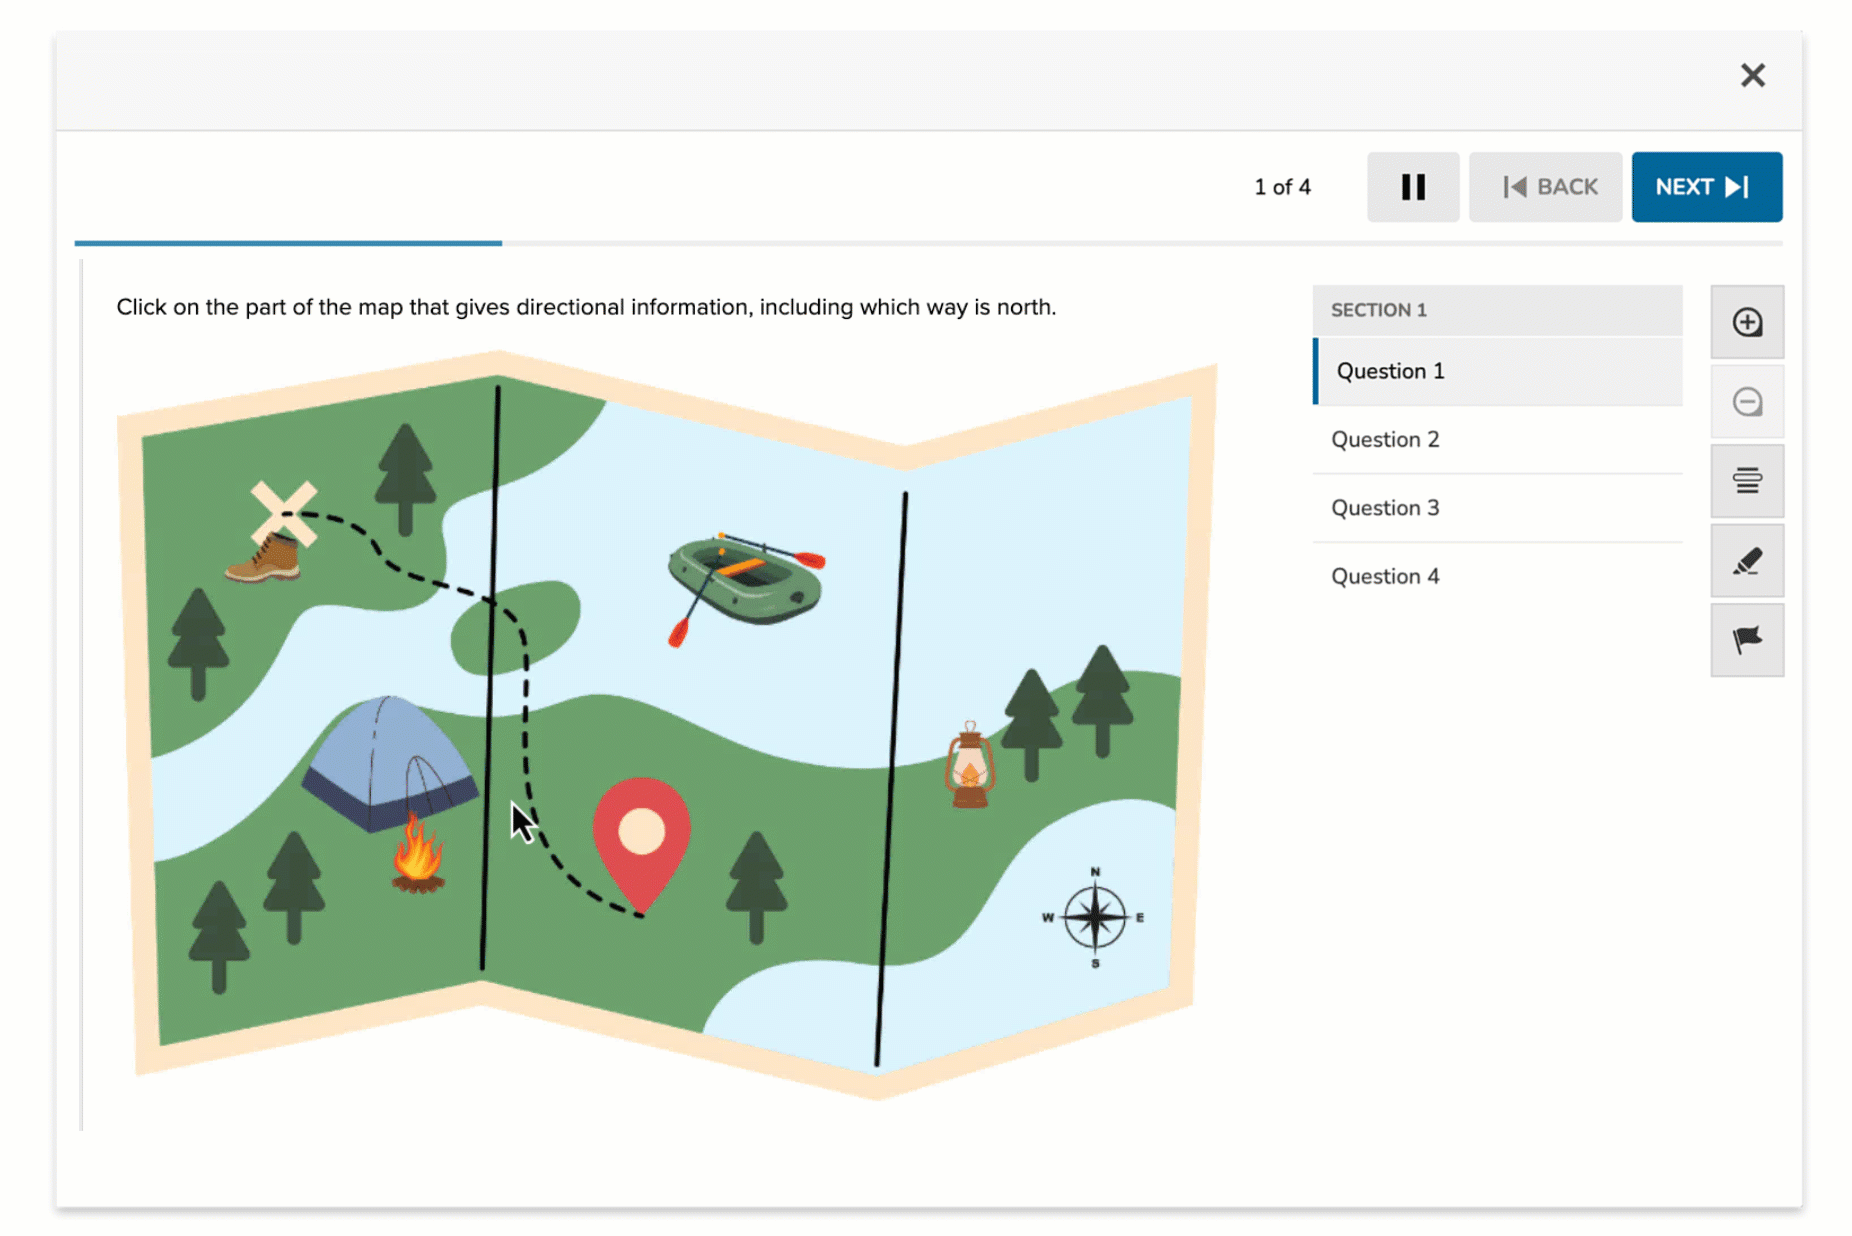Click the SECTION 1 header

coord(1497,310)
